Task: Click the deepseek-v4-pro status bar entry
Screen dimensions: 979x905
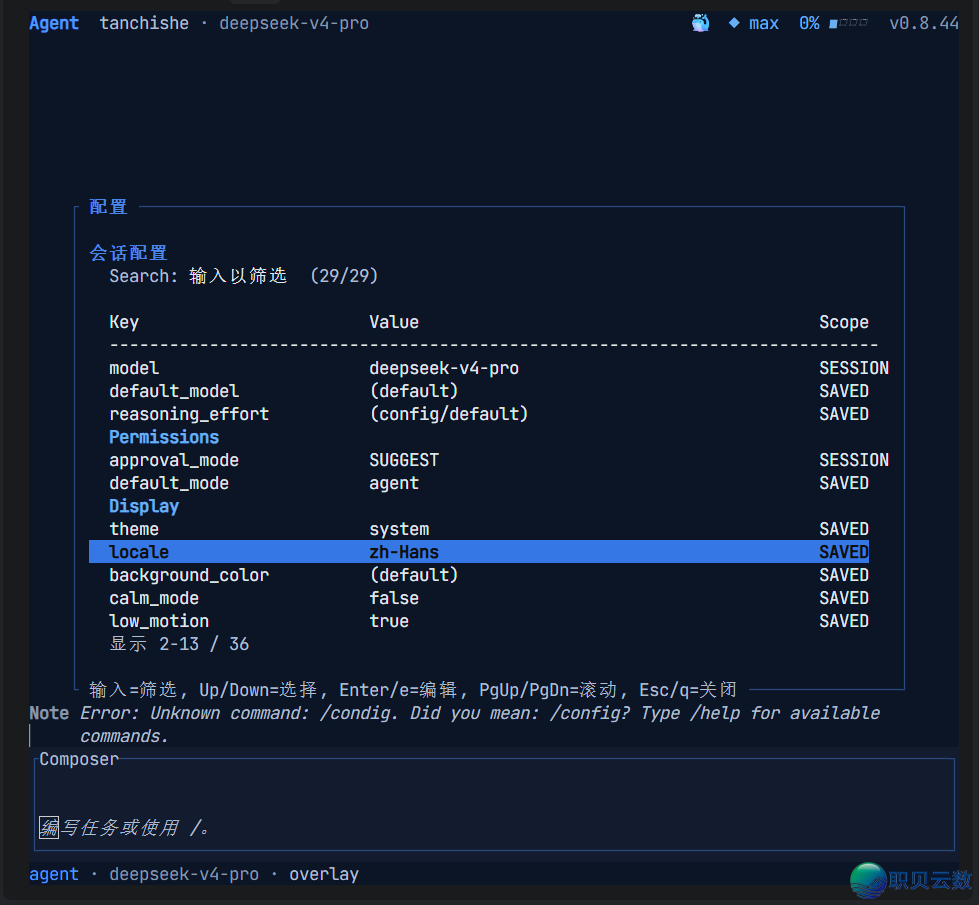Action: click(x=184, y=874)
